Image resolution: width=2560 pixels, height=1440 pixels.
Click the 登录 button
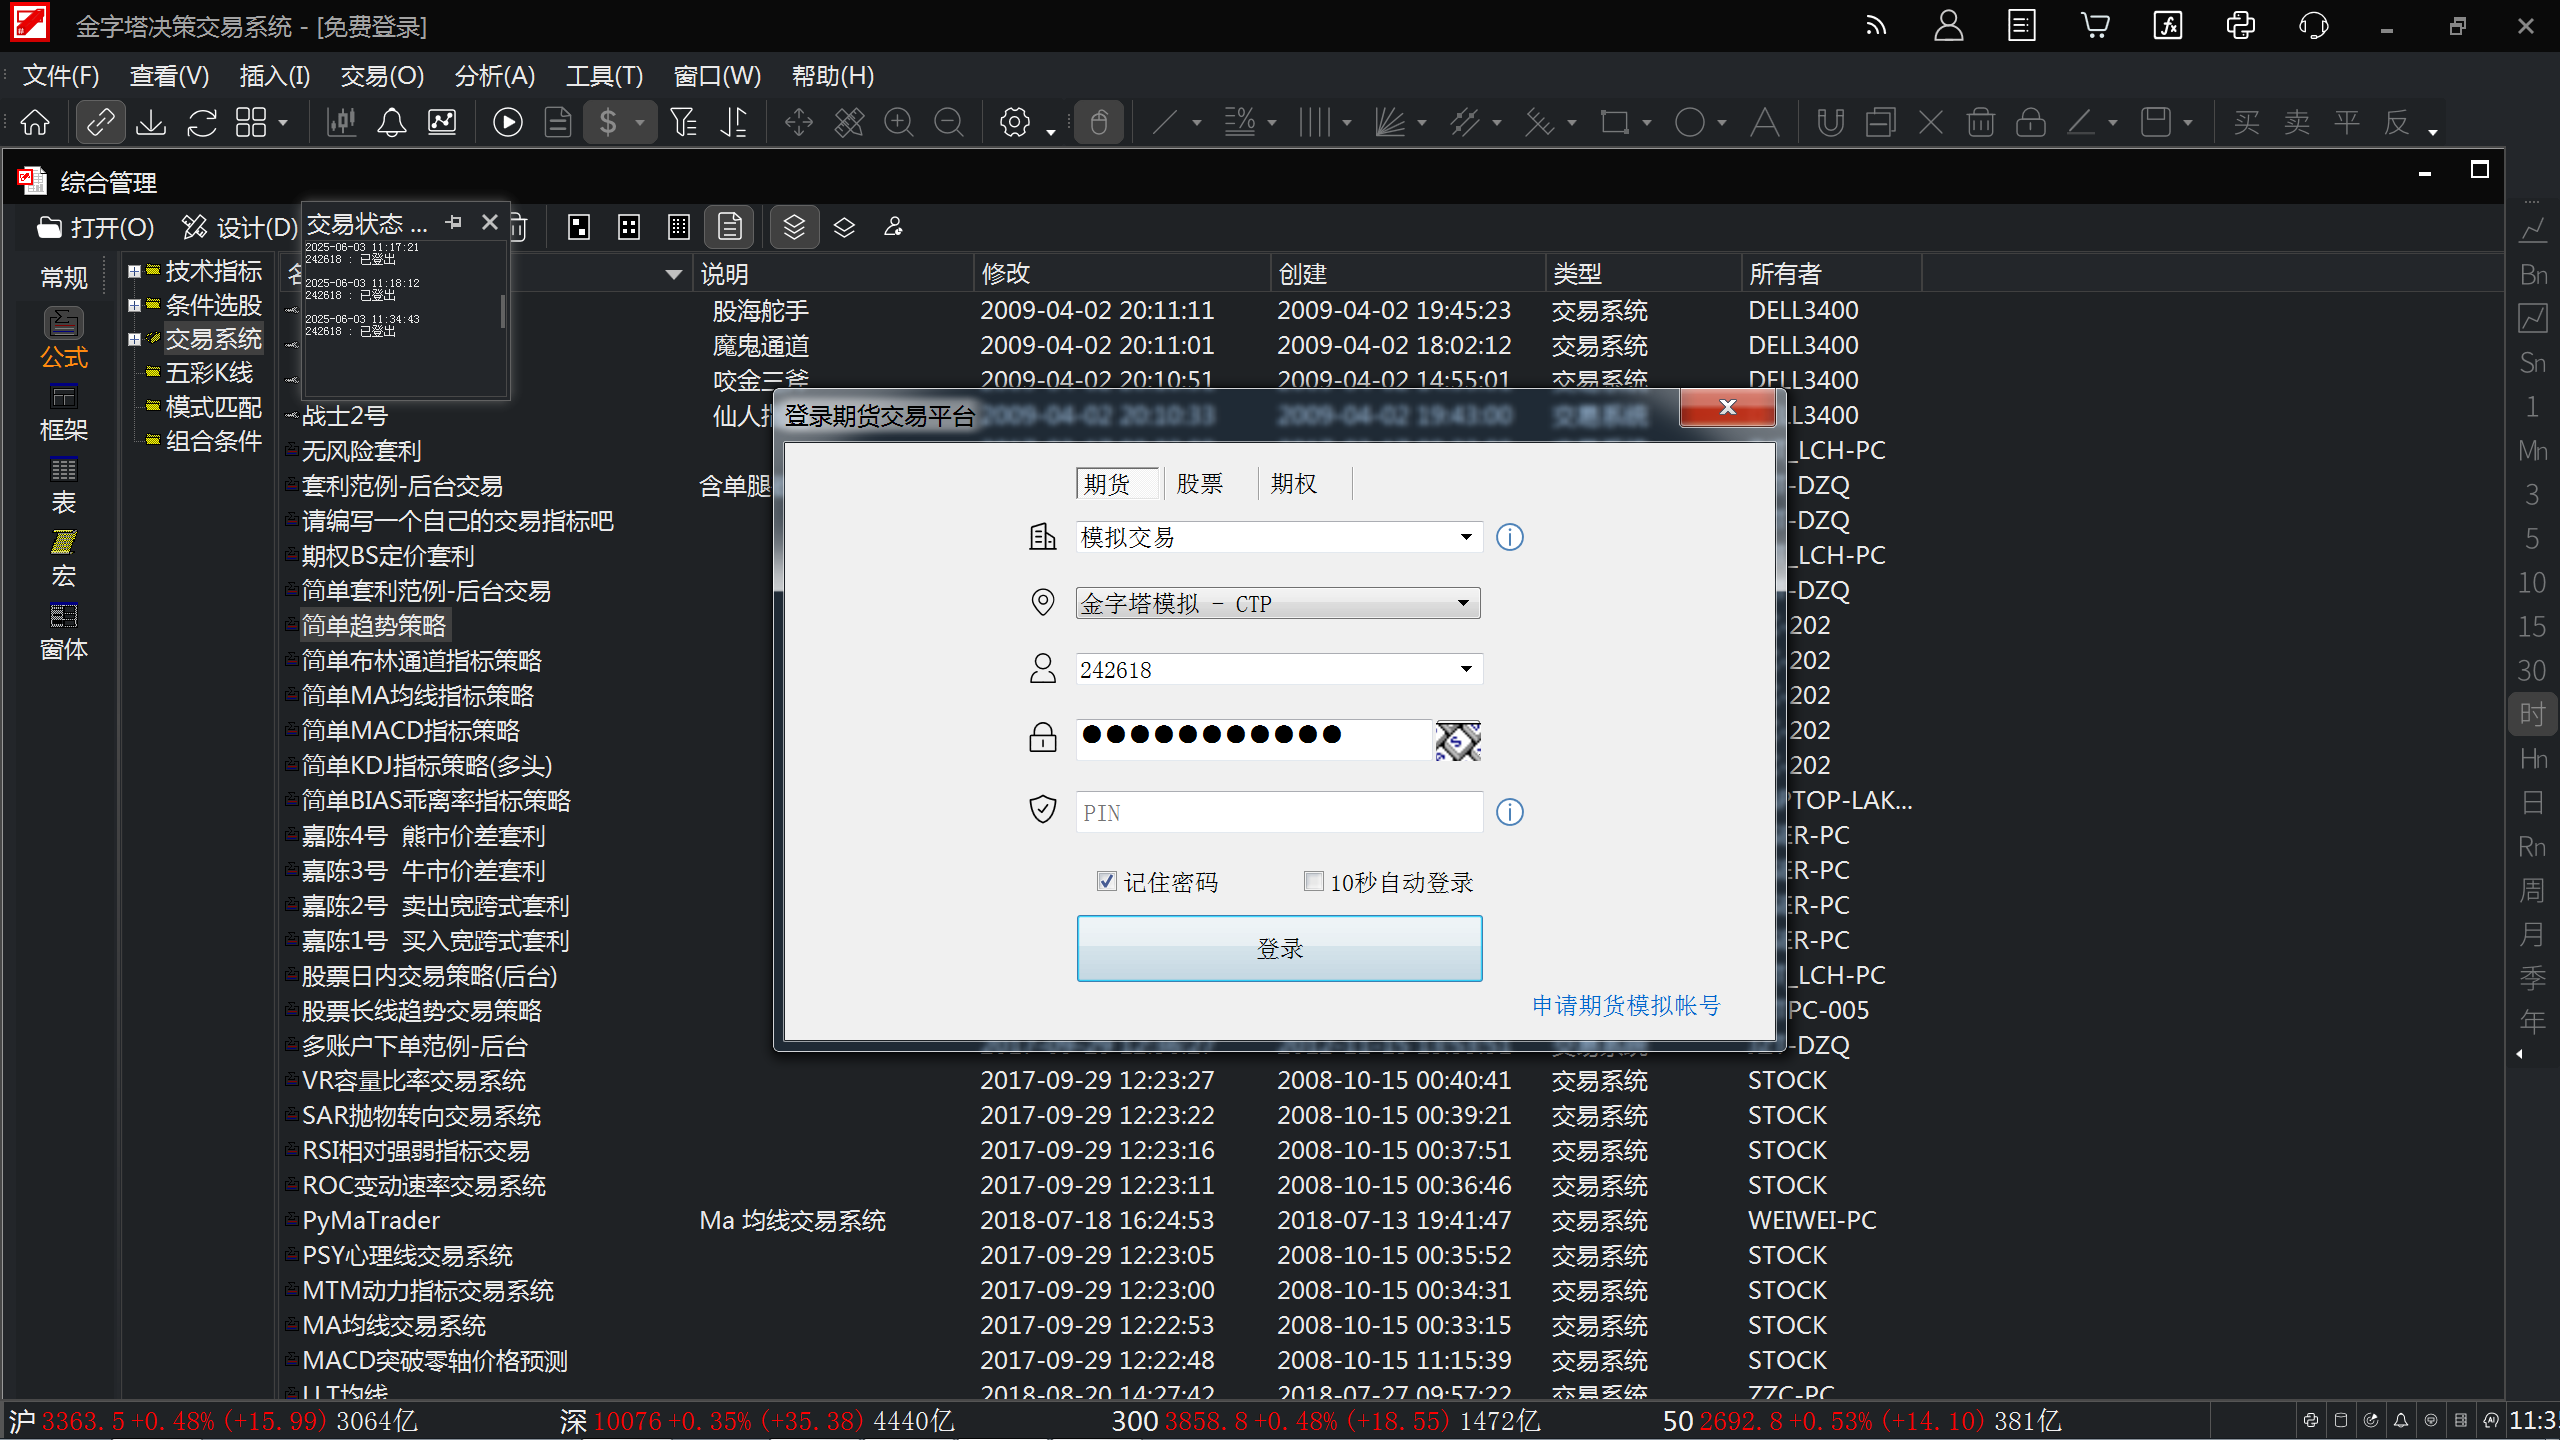pos(1279,948)
